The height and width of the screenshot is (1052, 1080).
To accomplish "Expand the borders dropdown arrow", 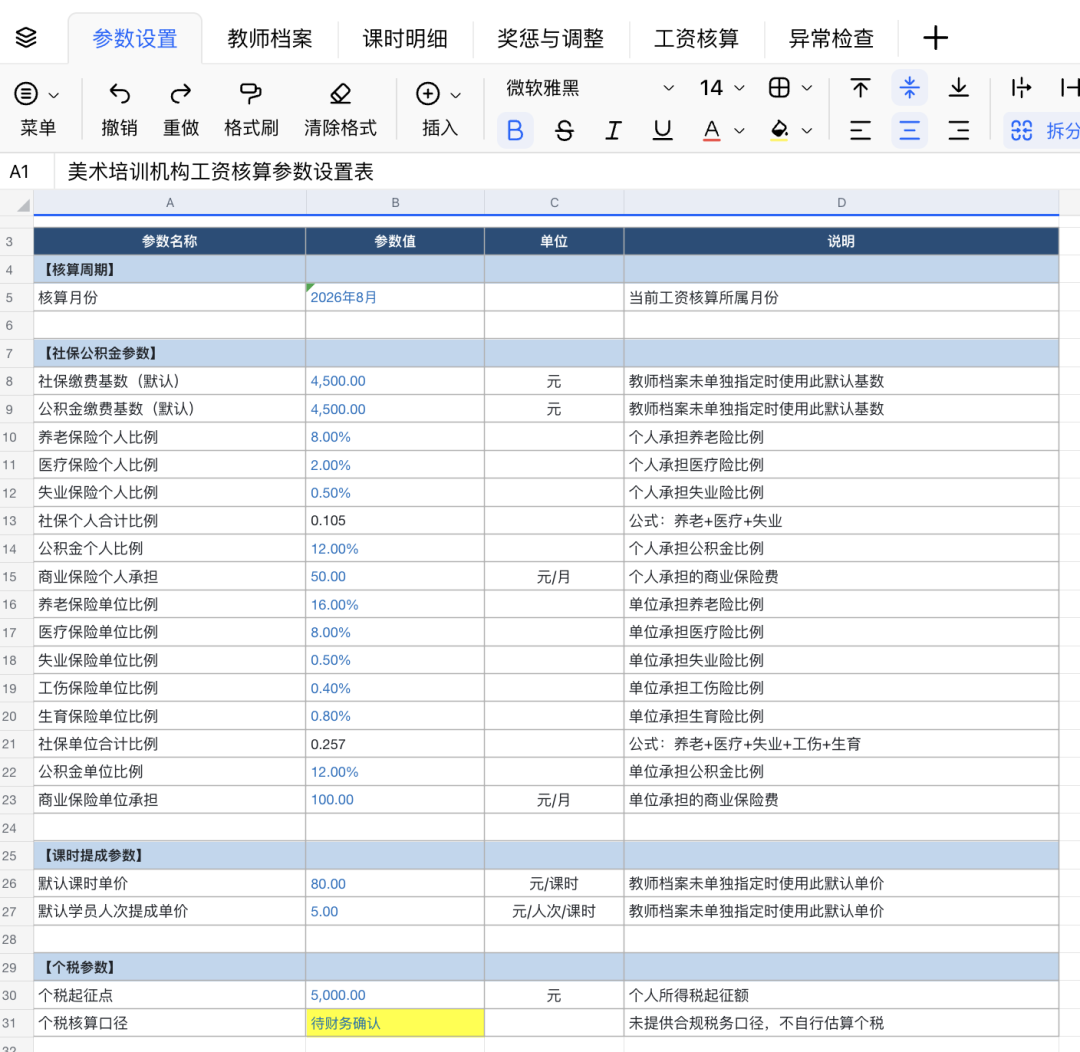I will [x=807, y=88].
